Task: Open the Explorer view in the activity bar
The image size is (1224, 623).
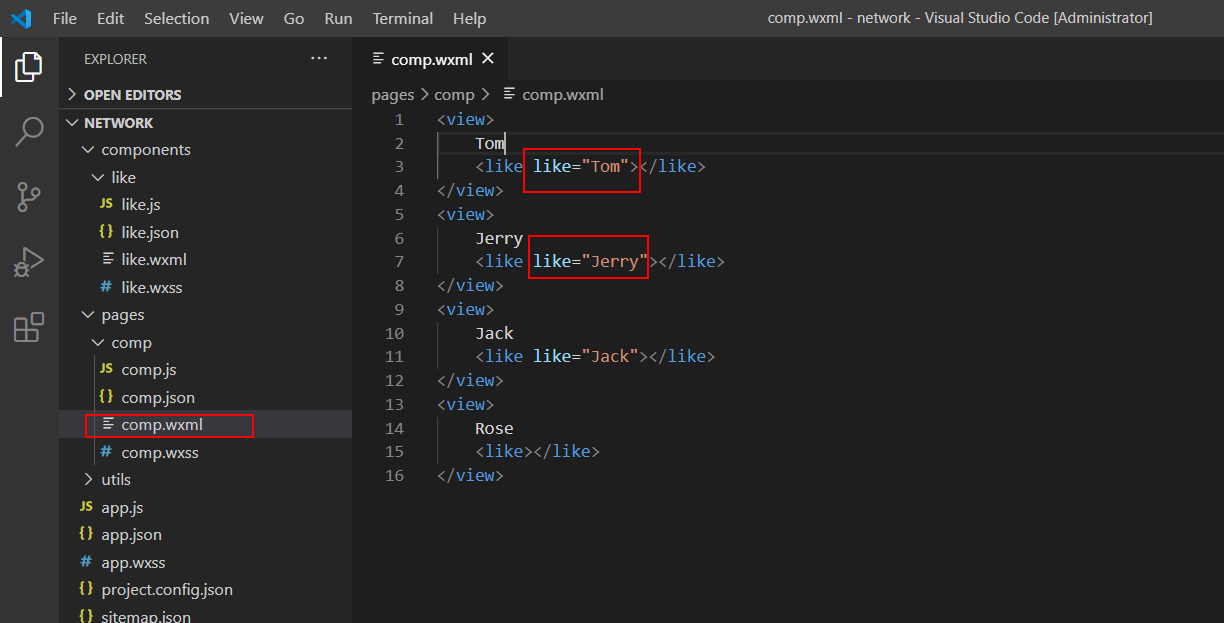Action: click(29, 67)
